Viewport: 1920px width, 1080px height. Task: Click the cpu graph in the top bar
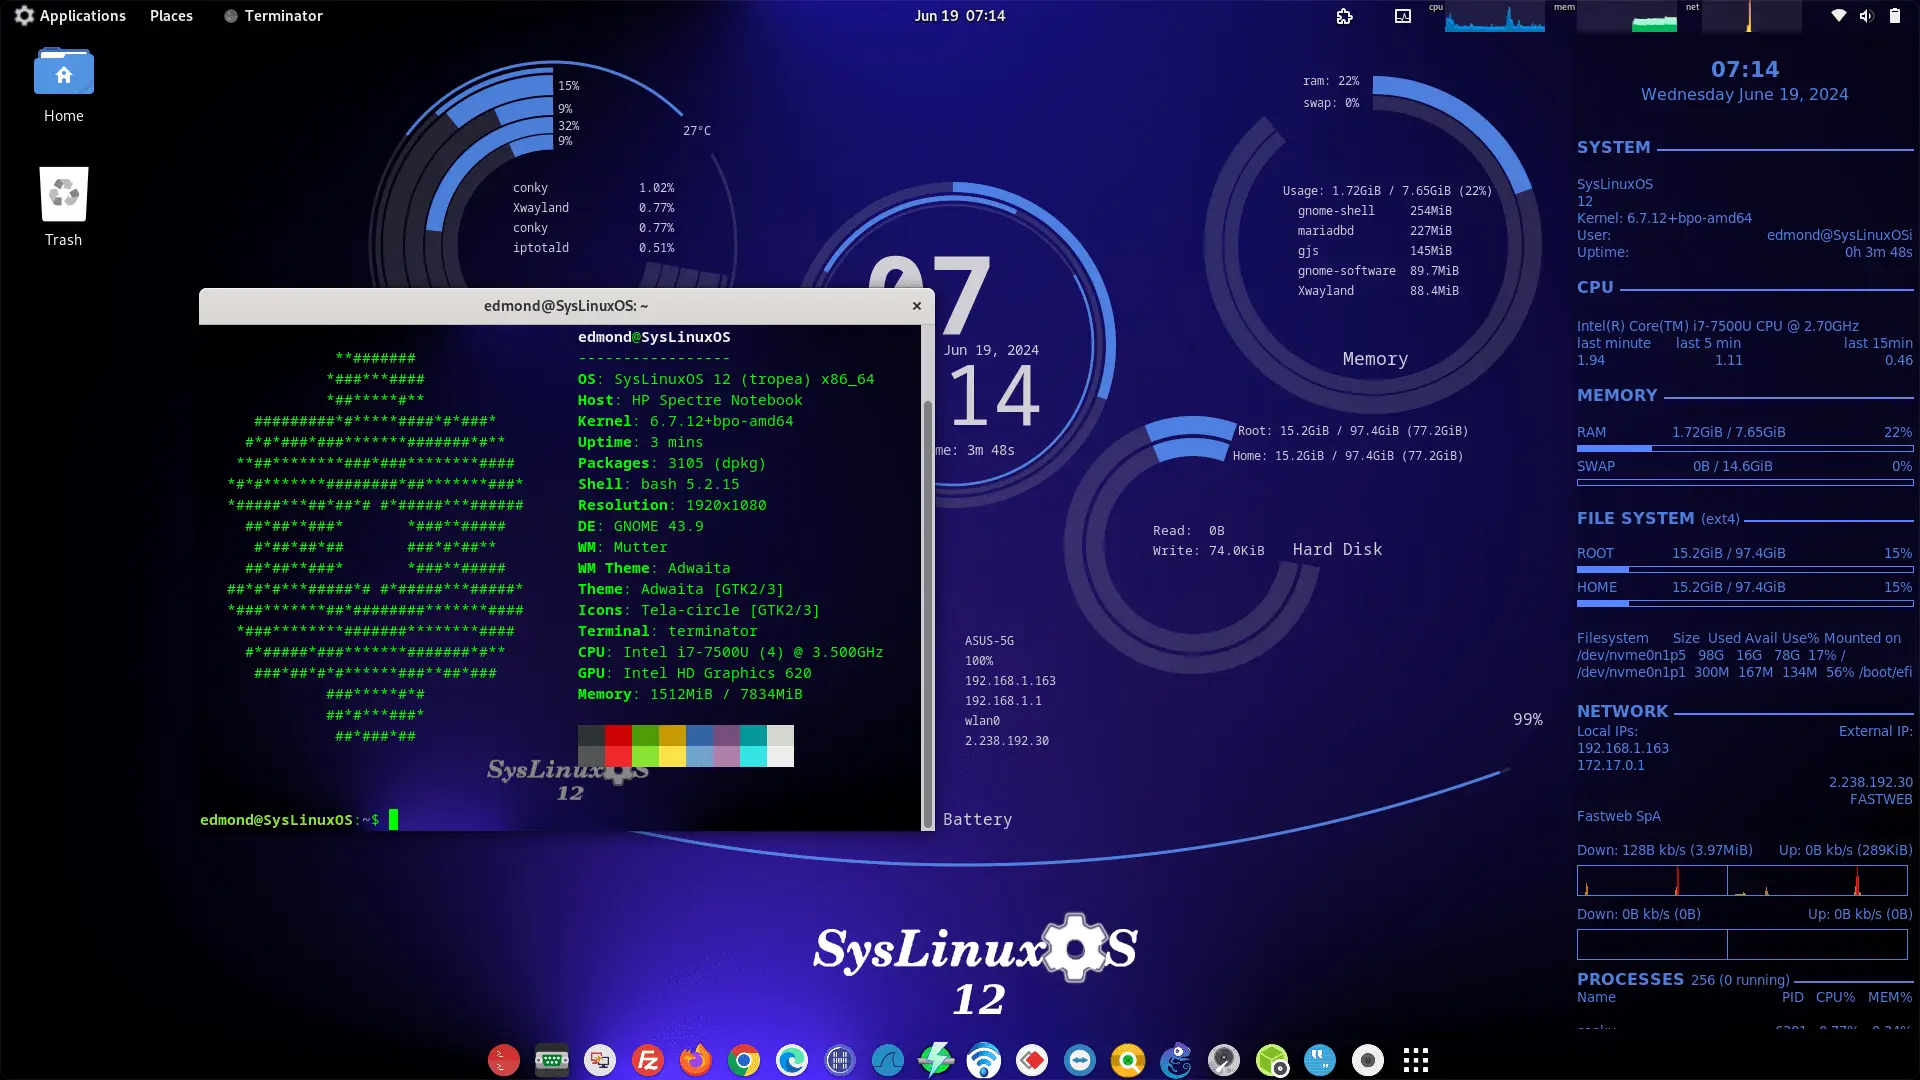[x=1495, y=18]
